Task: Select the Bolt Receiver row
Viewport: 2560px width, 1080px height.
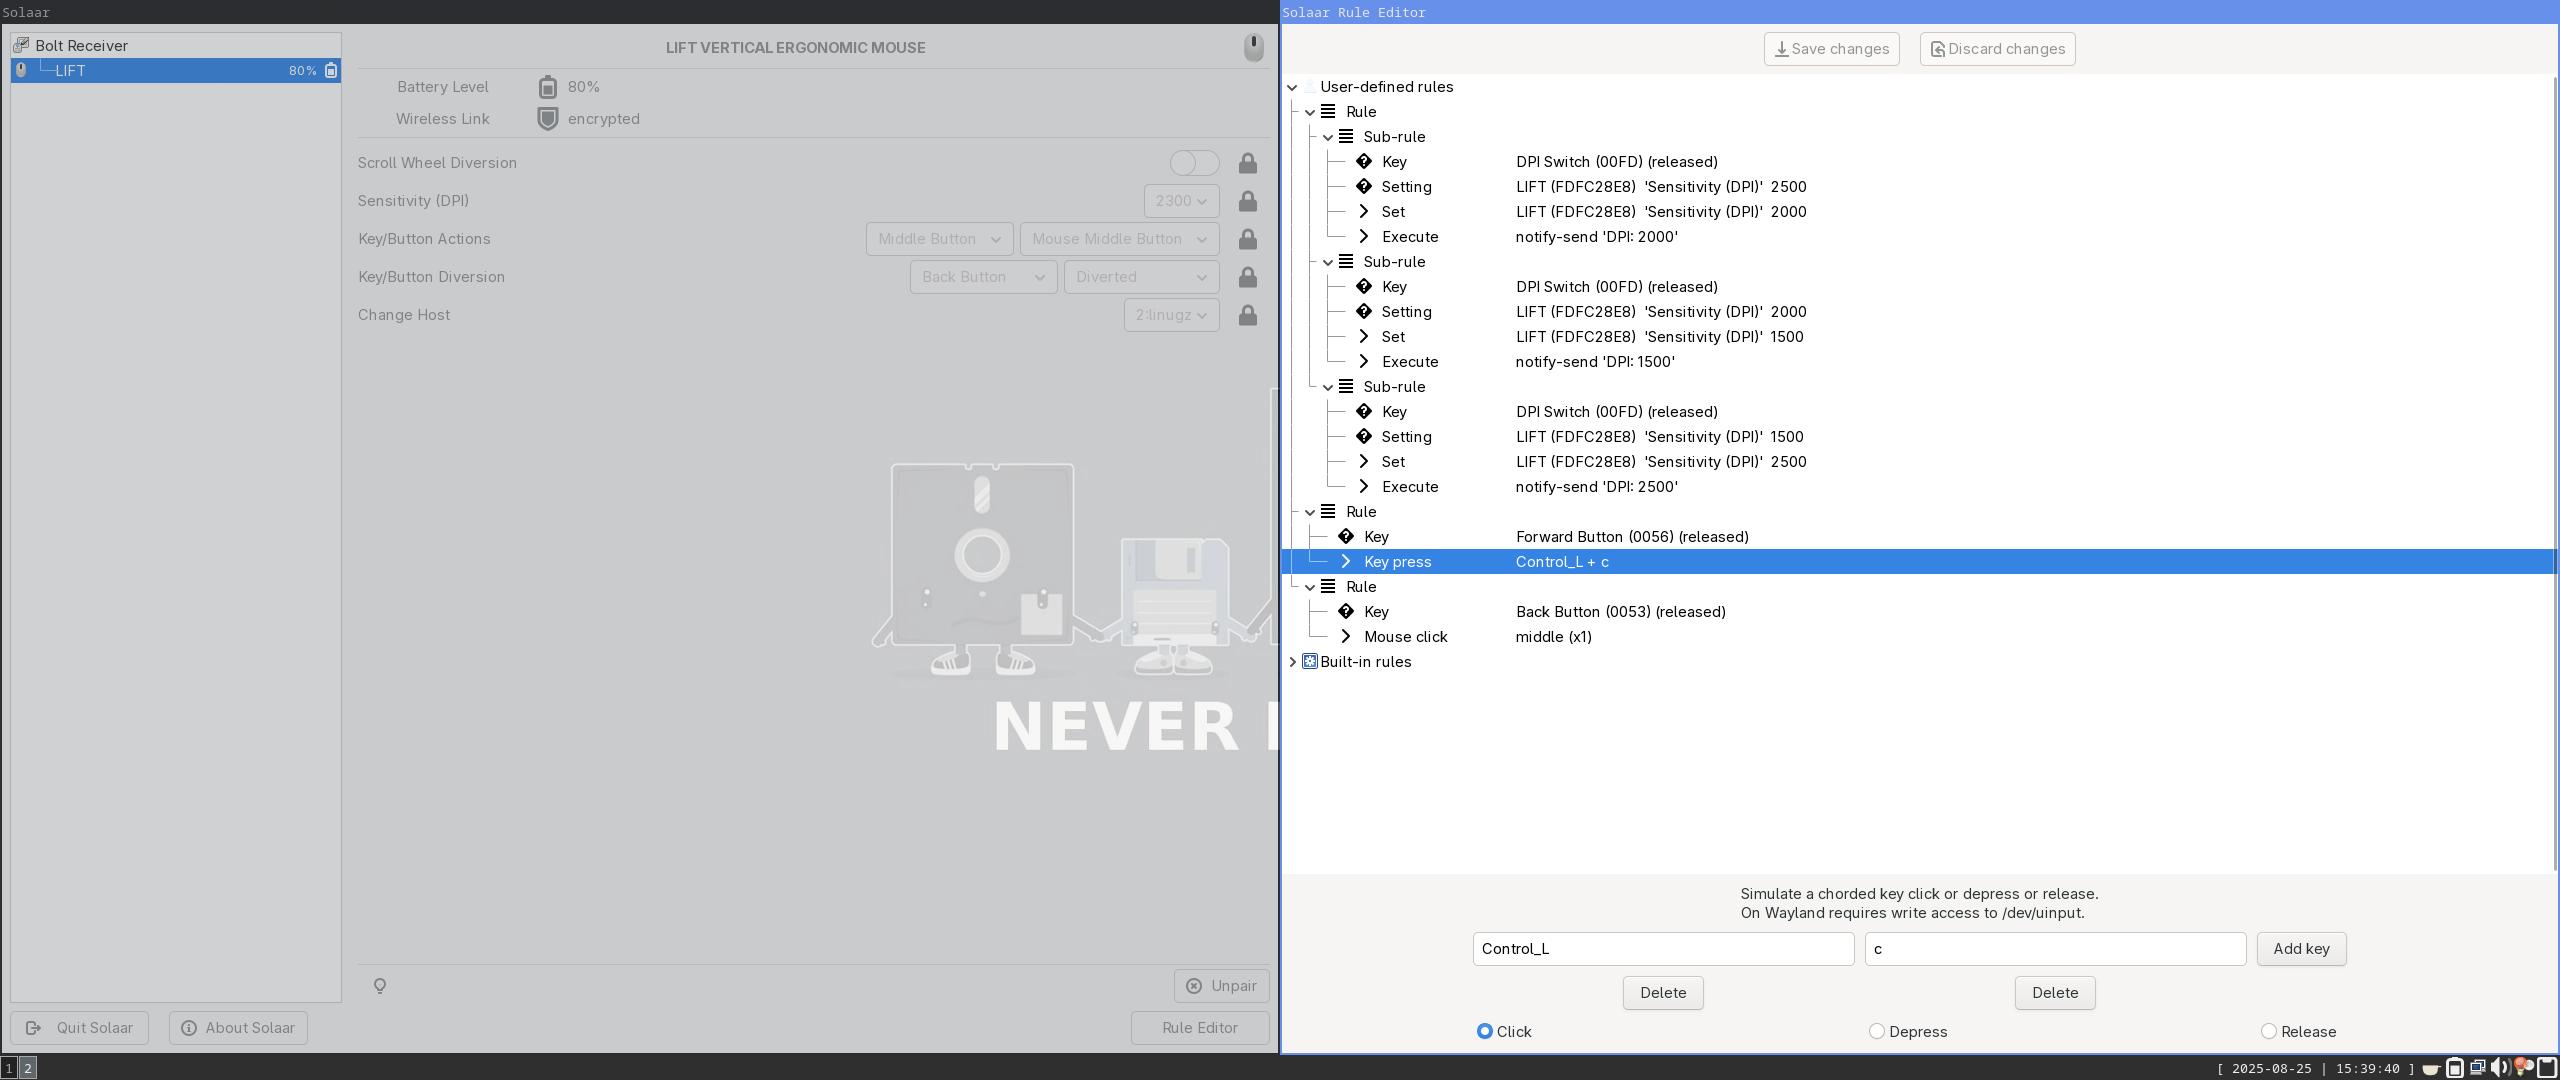Action: (176, 46)
